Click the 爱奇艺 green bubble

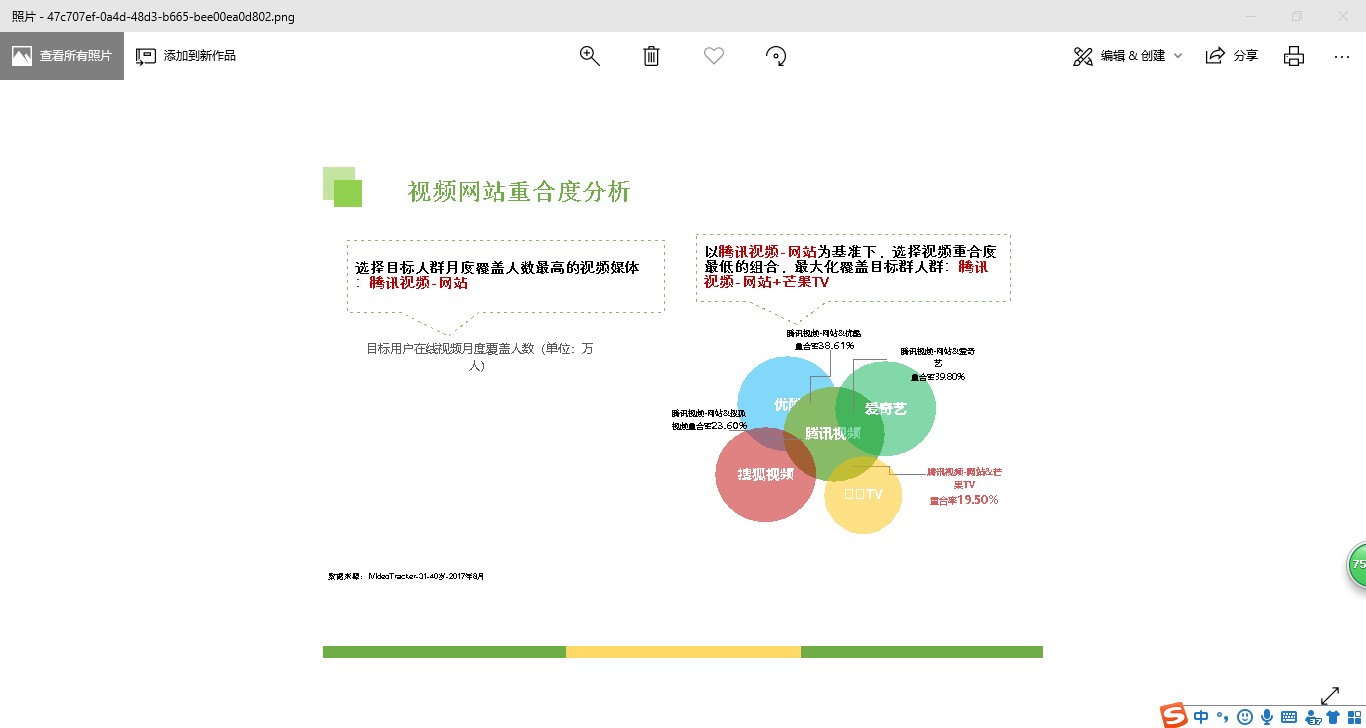pos(887,408)
